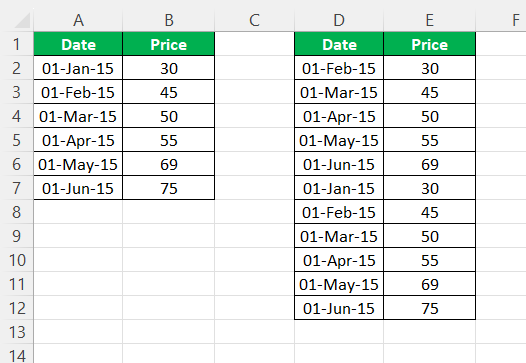Image resolution: width=526 pixels, height=363 pixels.
Task: Select price 50 in row 9
Action: coord(430,236)
